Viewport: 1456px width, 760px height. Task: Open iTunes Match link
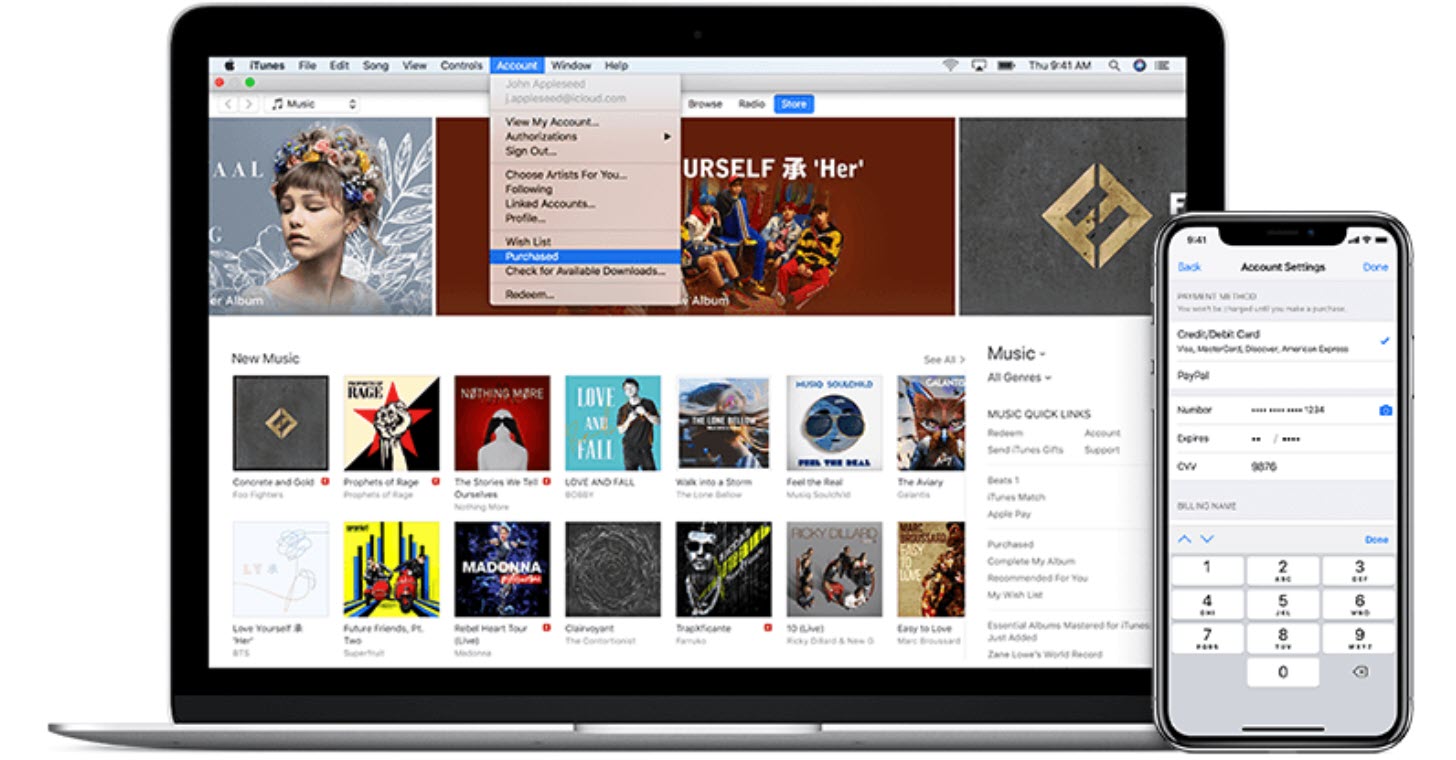(1016, 498)
